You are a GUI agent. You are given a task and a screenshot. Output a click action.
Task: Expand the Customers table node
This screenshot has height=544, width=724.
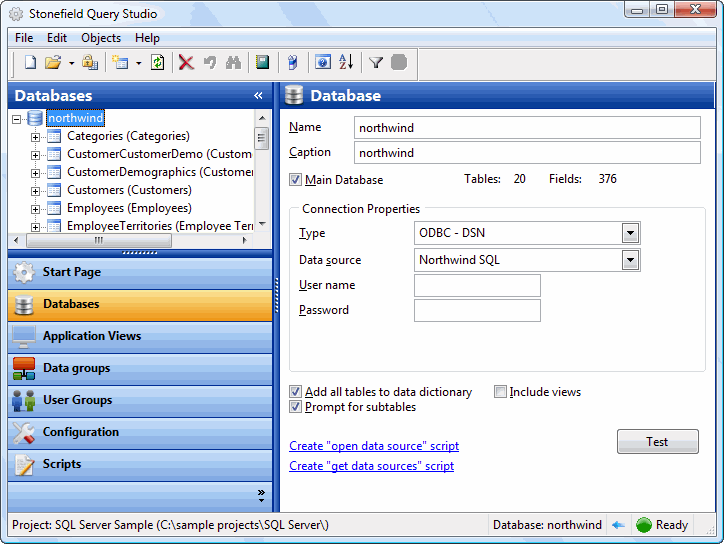pos(36,190)
